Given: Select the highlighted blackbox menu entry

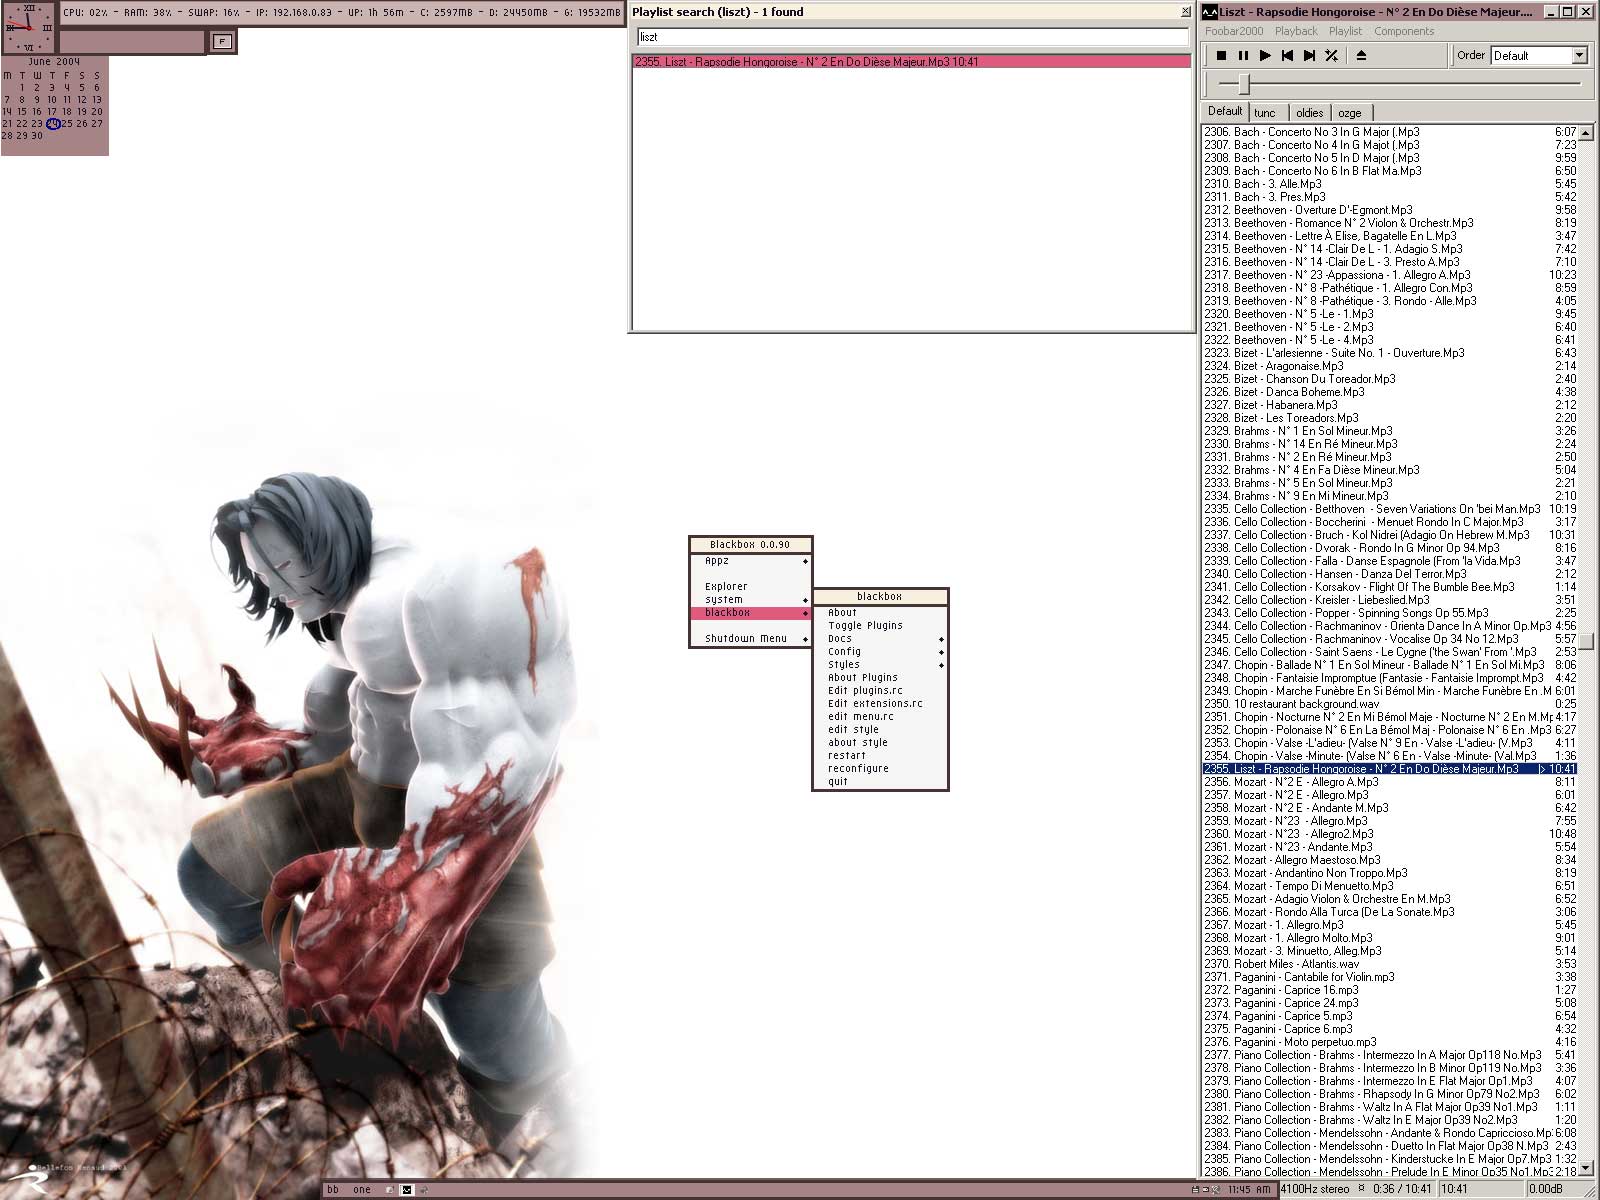Looking at the screenshot, I should 750,613.
